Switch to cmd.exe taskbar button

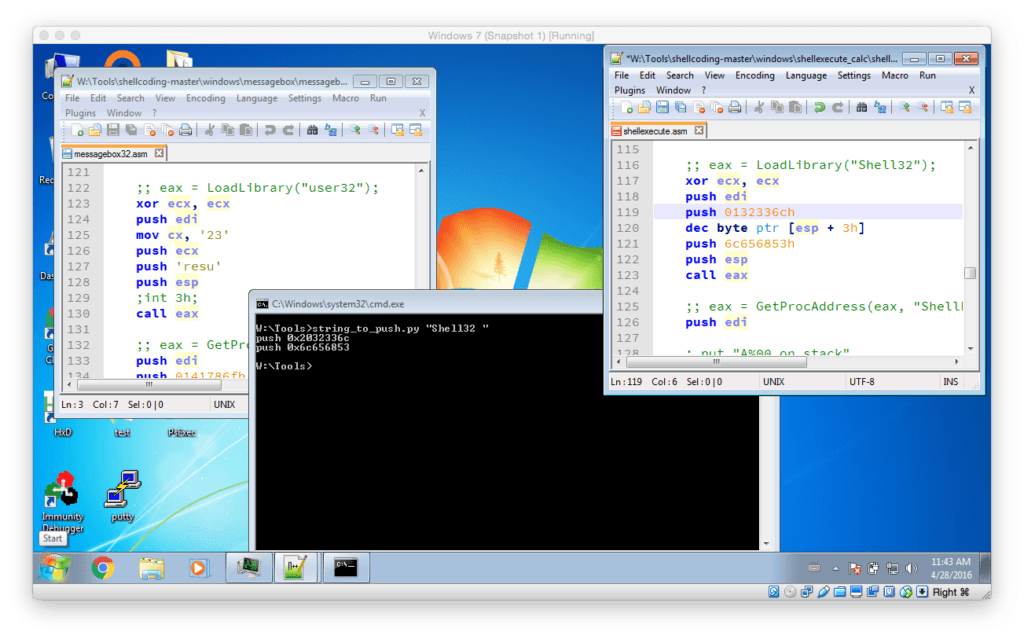tap(345, 568)
